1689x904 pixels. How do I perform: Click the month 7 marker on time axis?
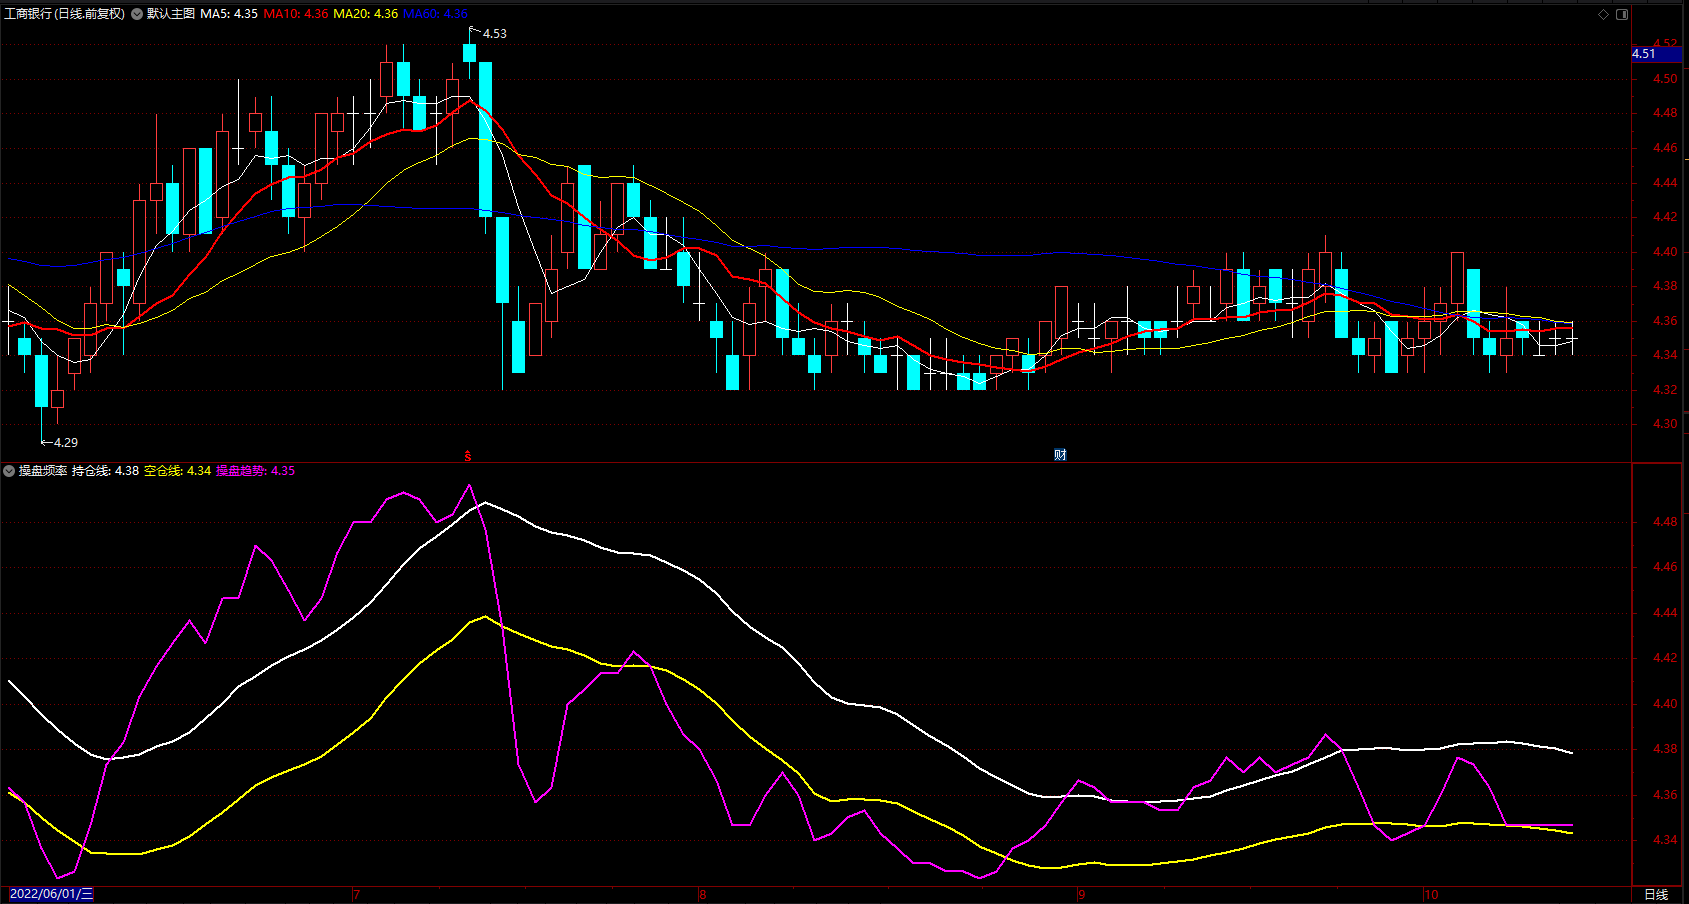click(356, 894)
